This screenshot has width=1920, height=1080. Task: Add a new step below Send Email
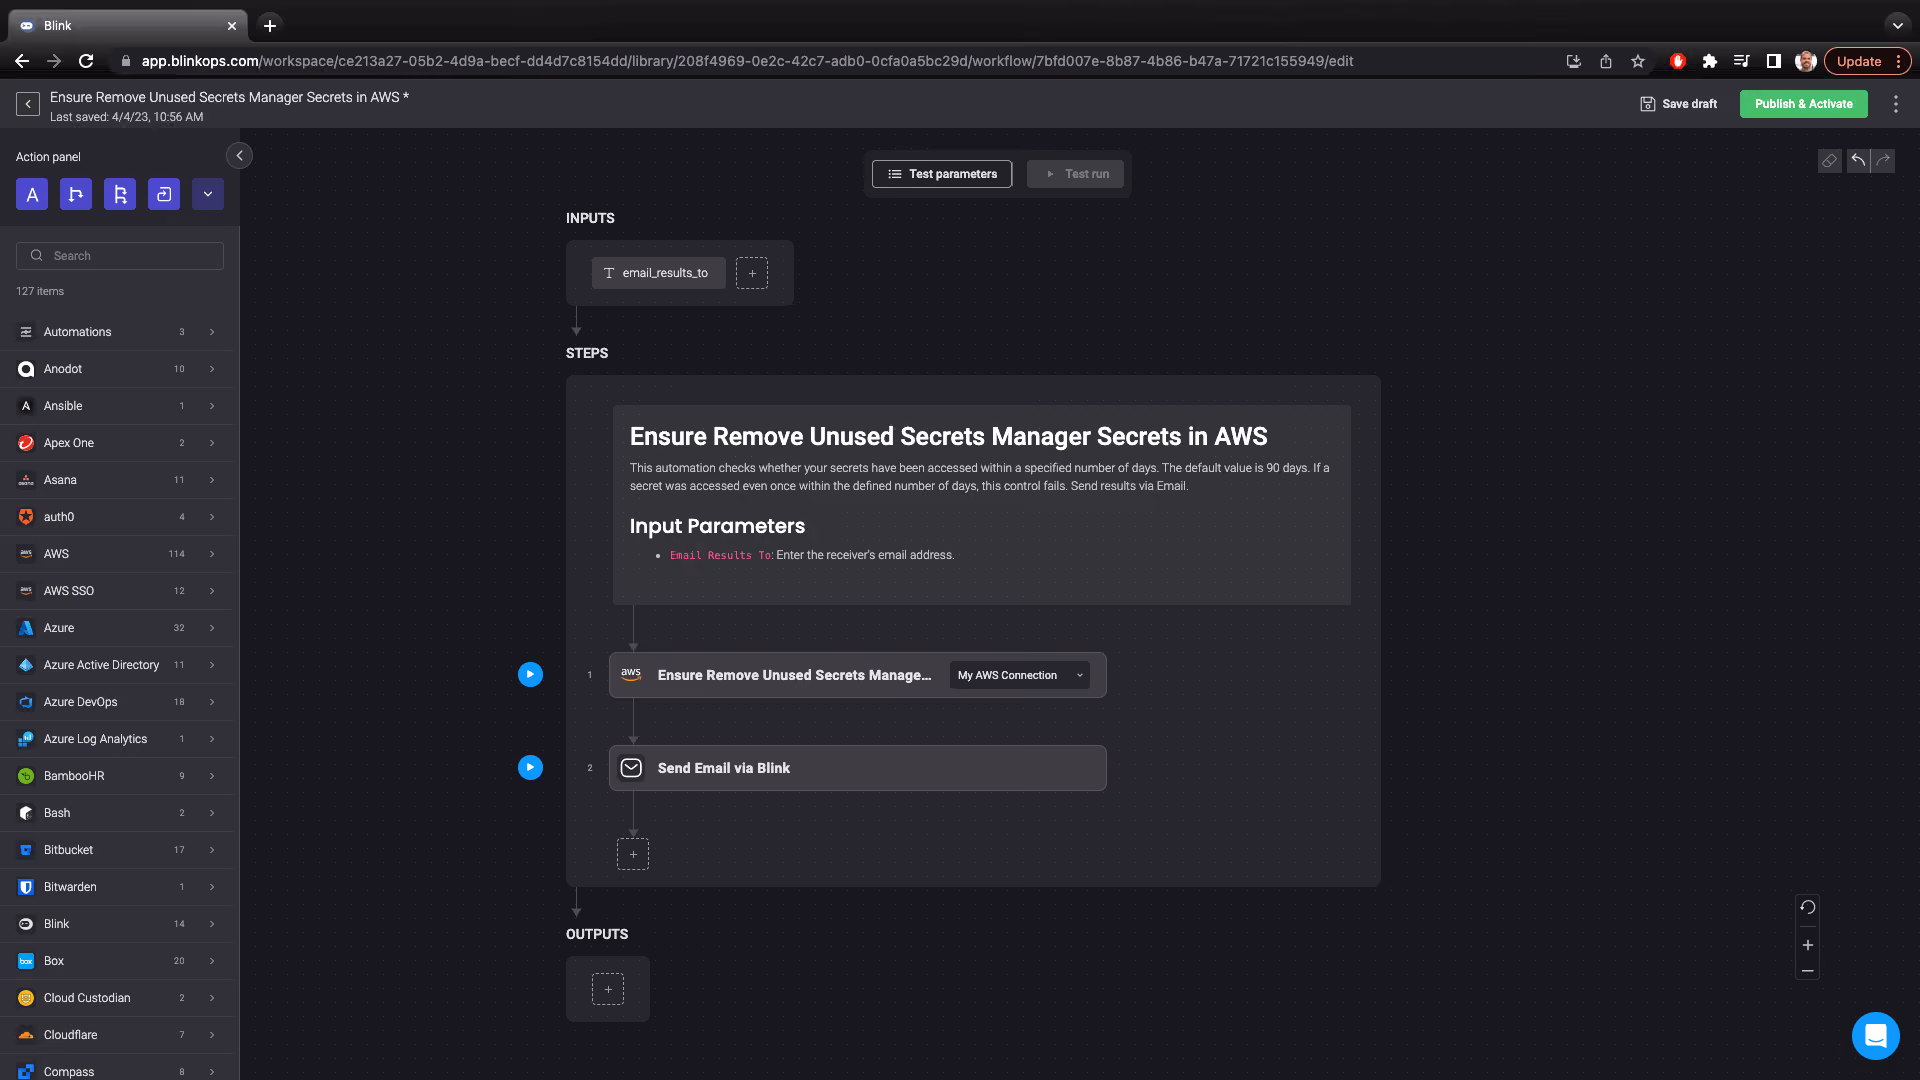coord(633,854)
